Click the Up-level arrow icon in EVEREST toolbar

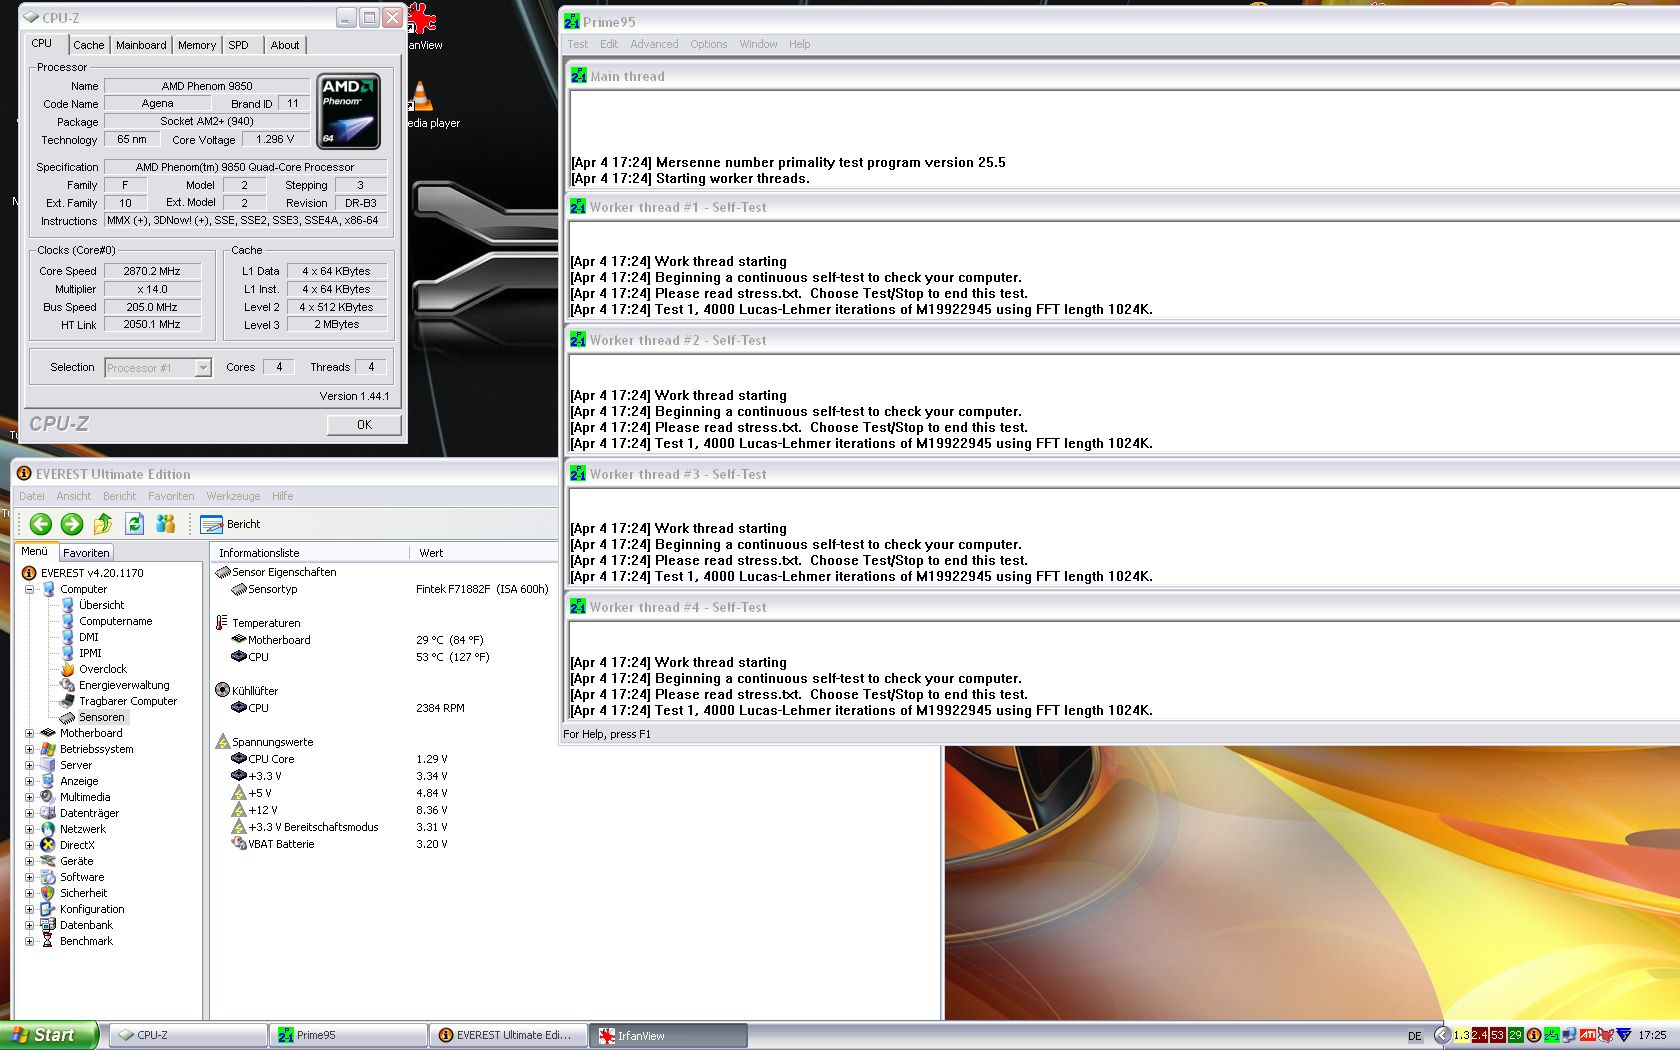tap(103, 524)
